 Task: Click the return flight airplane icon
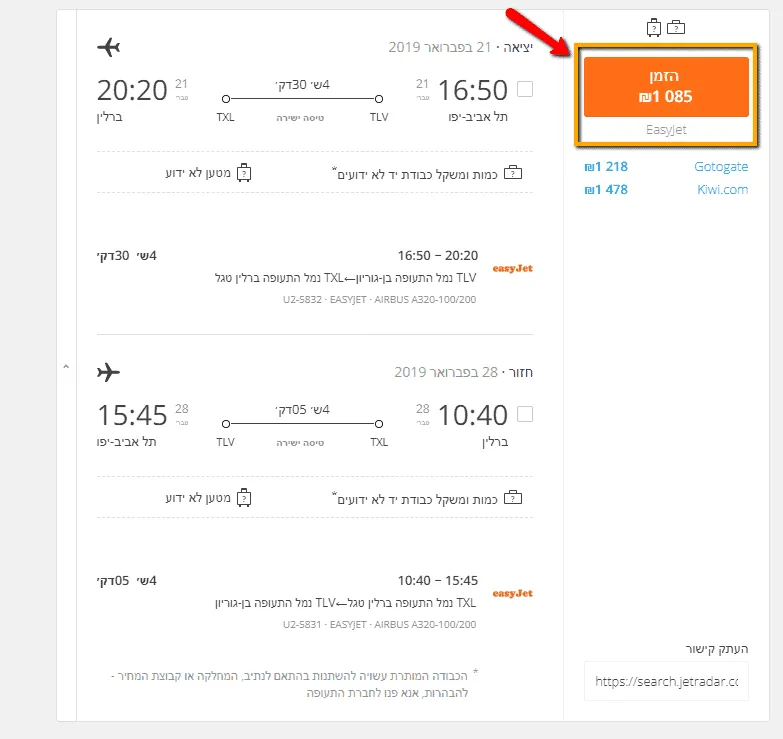click(x=109, y=372)
